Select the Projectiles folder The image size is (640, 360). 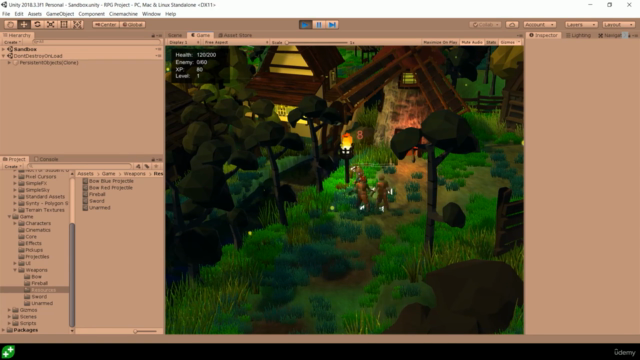34,257
